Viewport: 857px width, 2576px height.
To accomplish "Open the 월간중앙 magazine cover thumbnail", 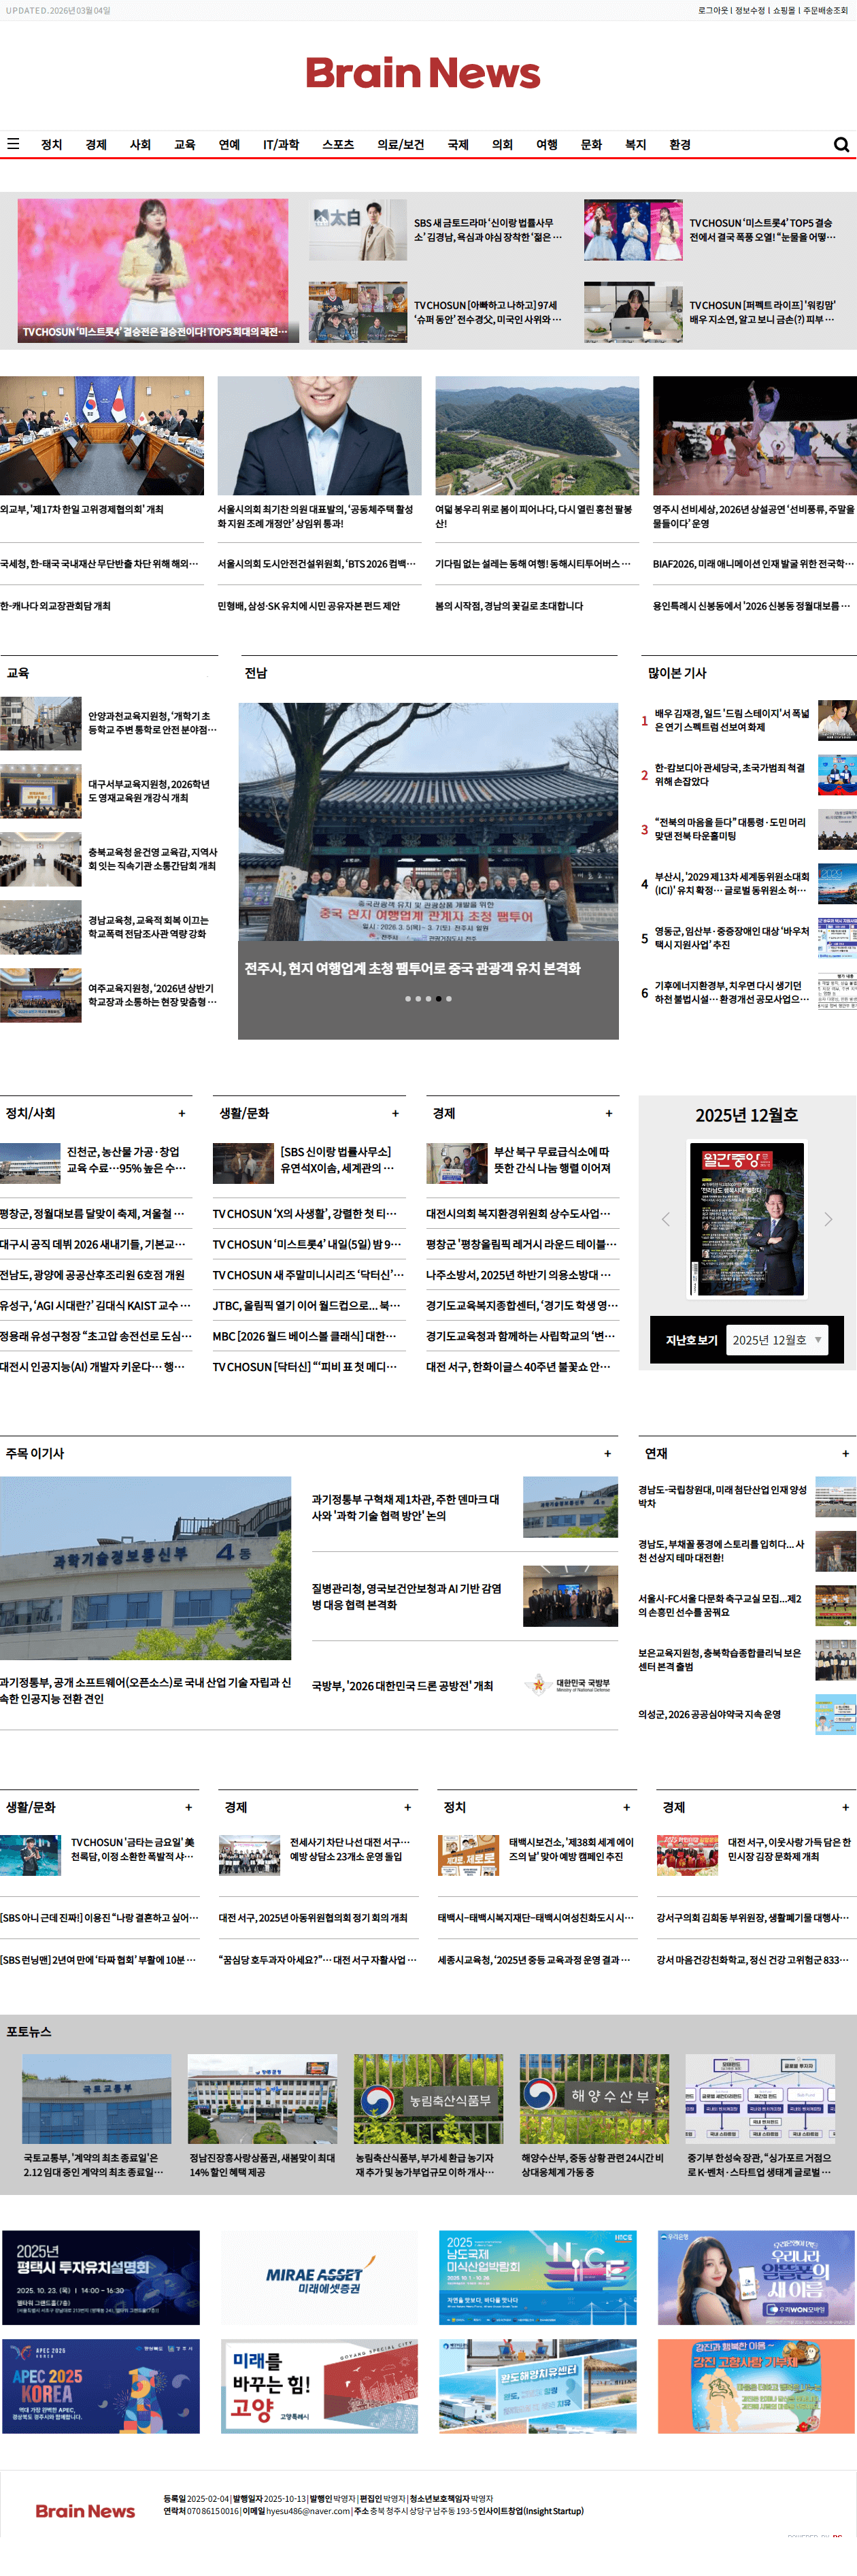I will tap(747, 1219).
